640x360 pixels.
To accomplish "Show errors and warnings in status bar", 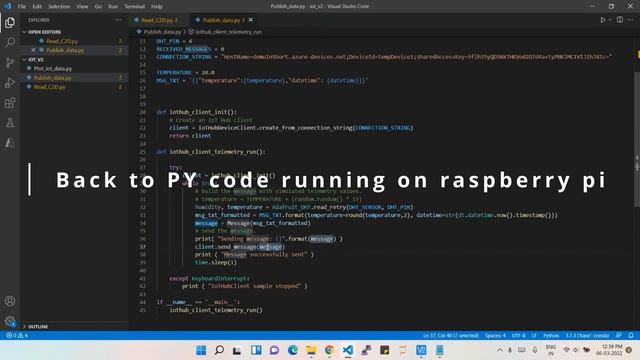I will tap(17, 336).
